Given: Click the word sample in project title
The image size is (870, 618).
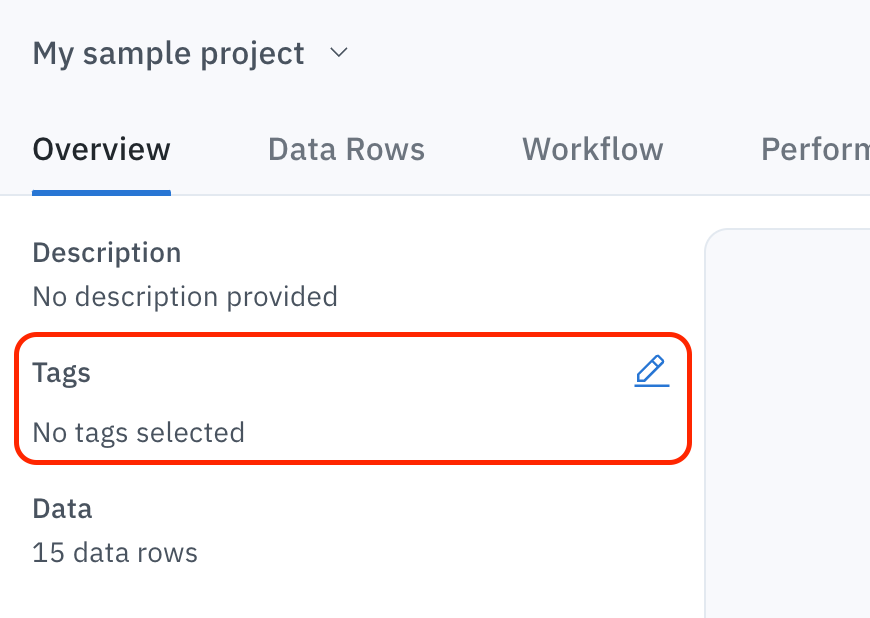Looking at the screenshot, I should point(137,54).
